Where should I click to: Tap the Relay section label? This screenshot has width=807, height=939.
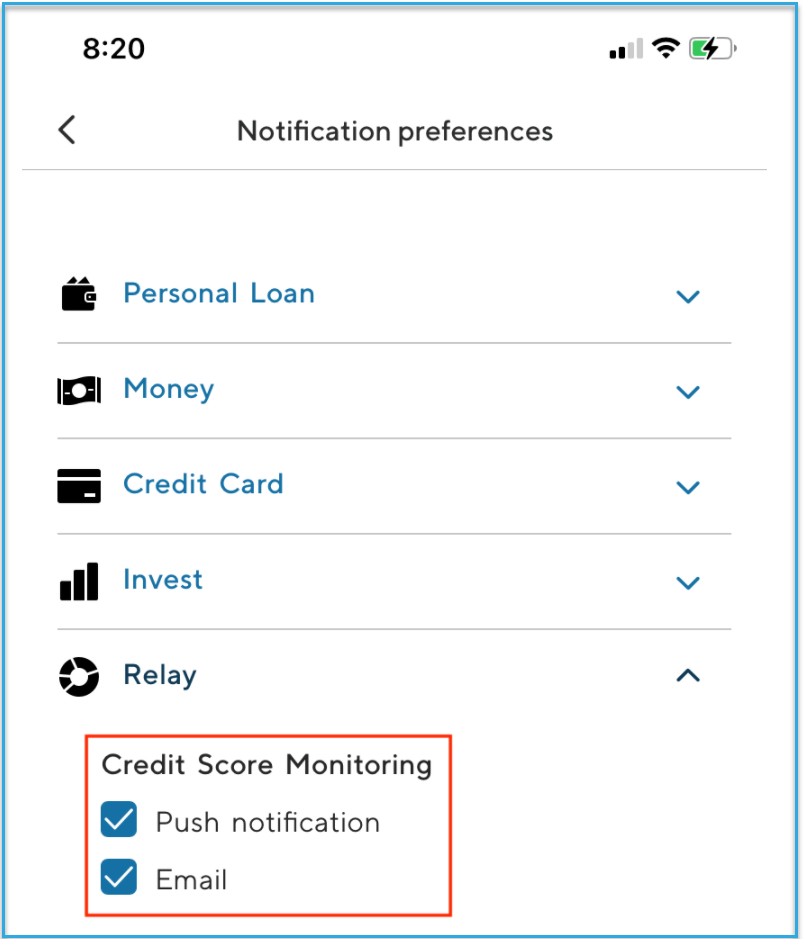(160, 675)
